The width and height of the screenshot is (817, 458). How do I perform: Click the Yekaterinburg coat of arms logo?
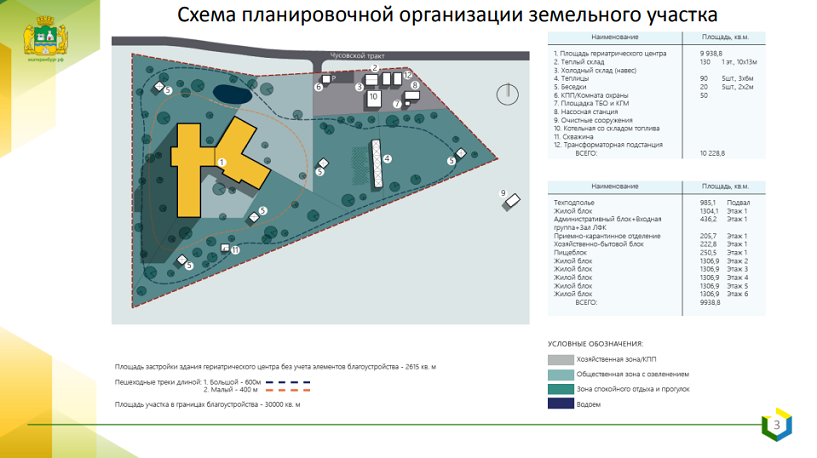coord(45,35)
